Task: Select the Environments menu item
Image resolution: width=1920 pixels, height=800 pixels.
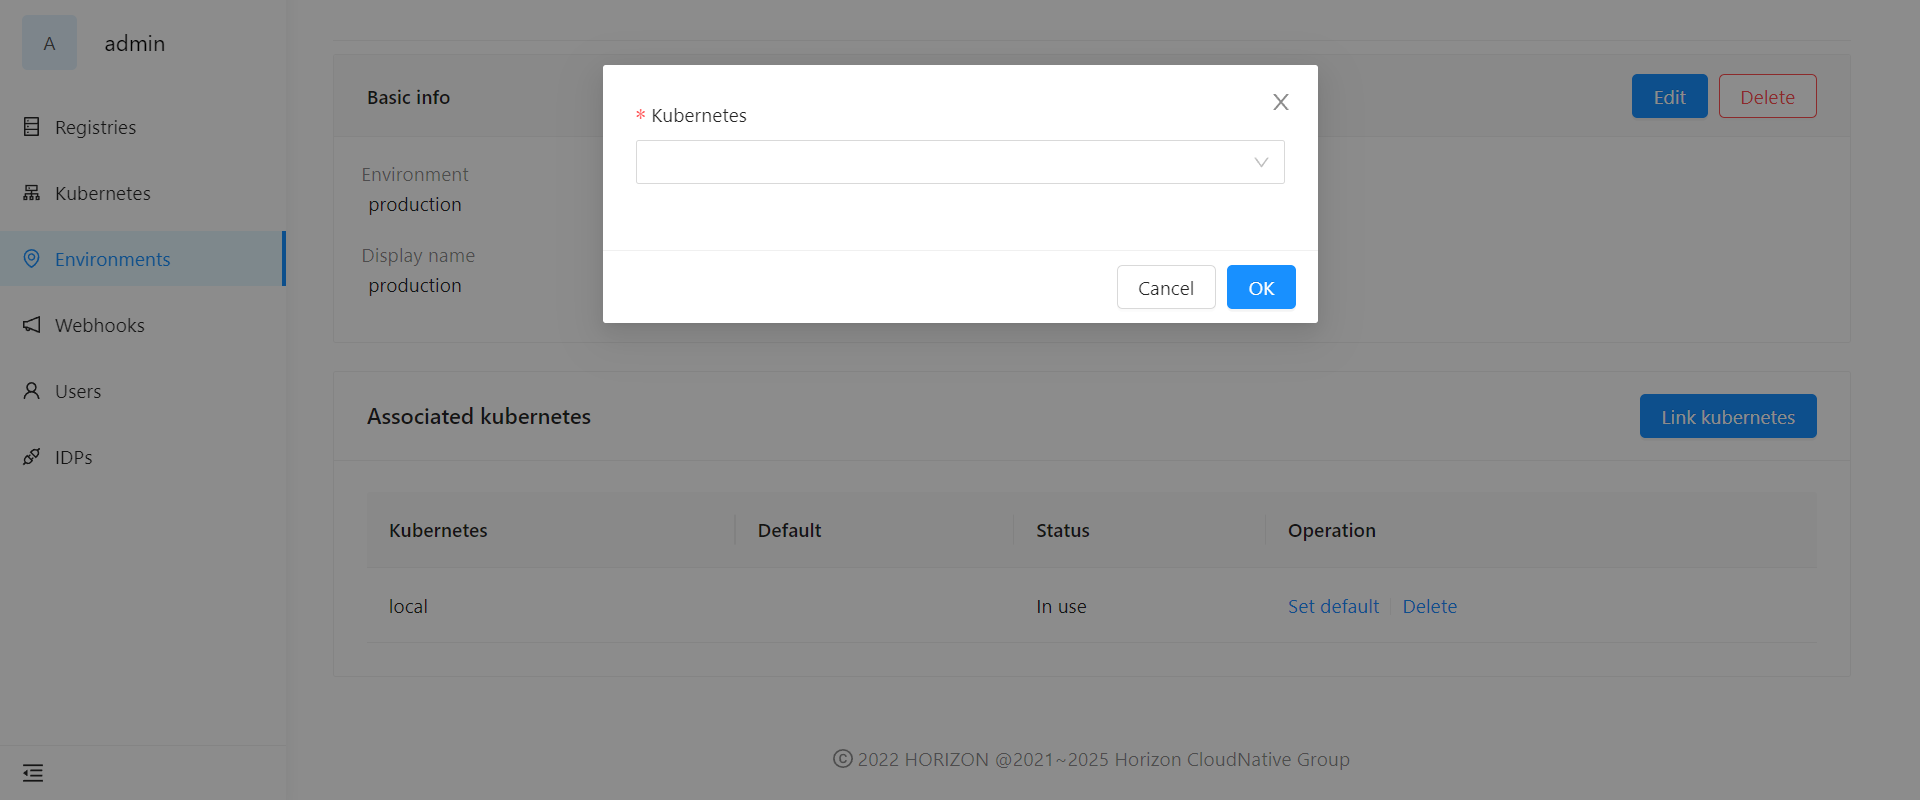Action: (143, 259)
